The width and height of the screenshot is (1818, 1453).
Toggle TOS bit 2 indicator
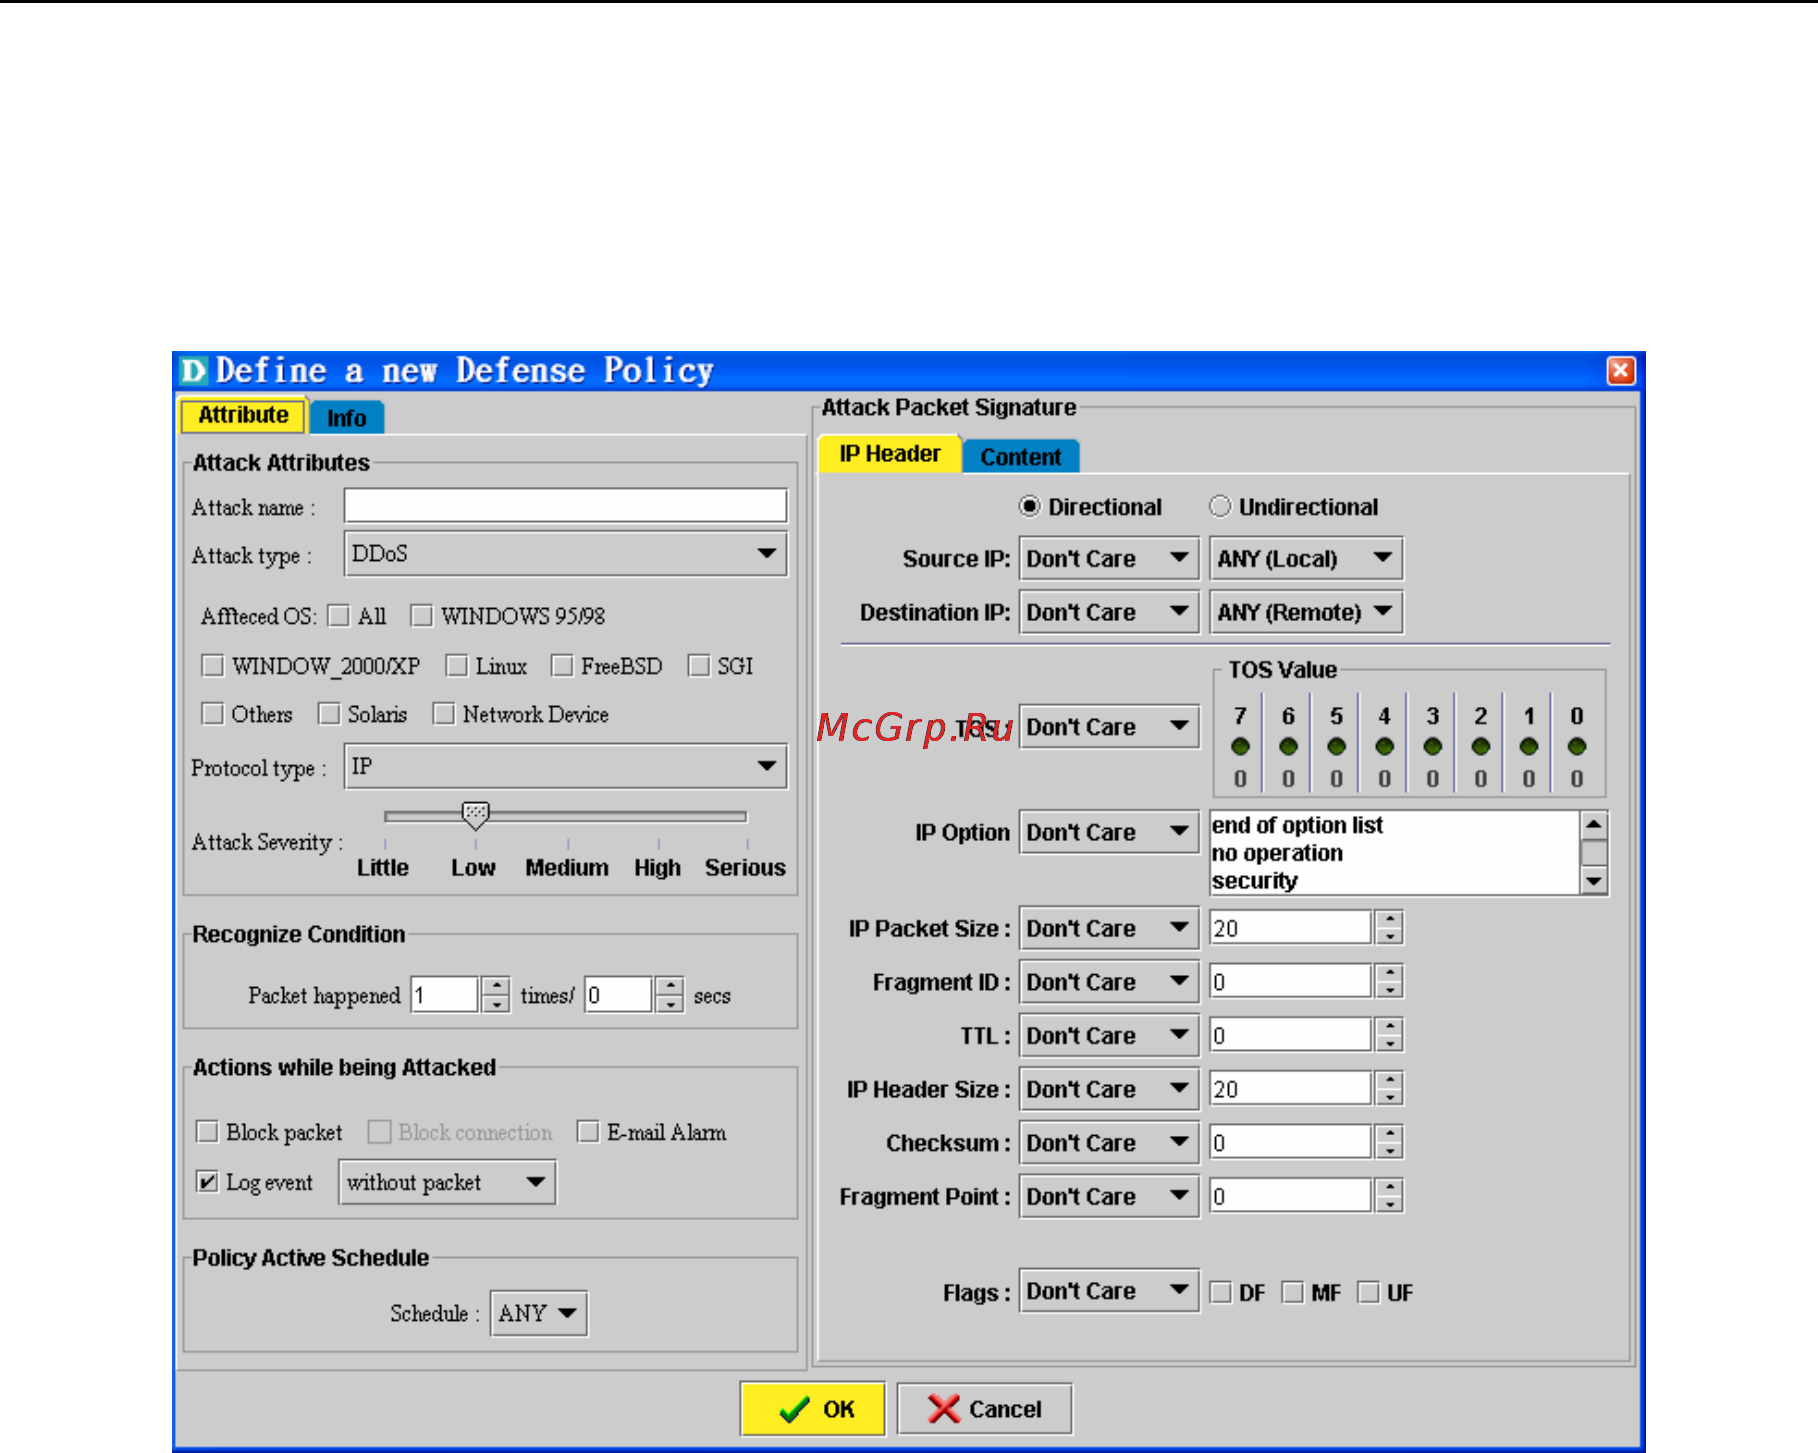(1481, 746)
